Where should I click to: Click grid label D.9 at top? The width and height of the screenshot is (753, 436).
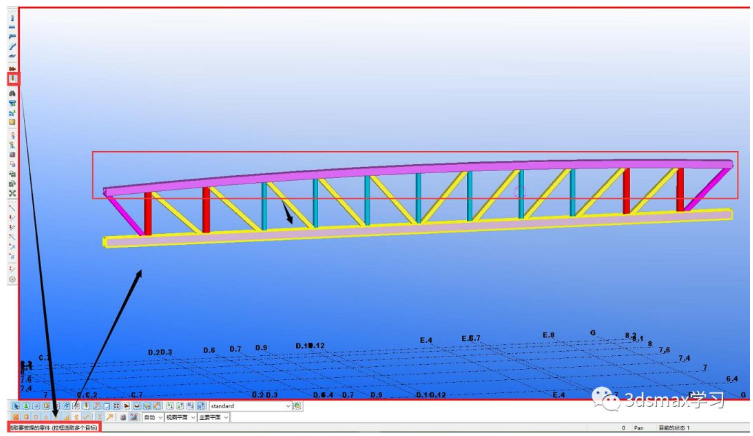tap(261, 348)
